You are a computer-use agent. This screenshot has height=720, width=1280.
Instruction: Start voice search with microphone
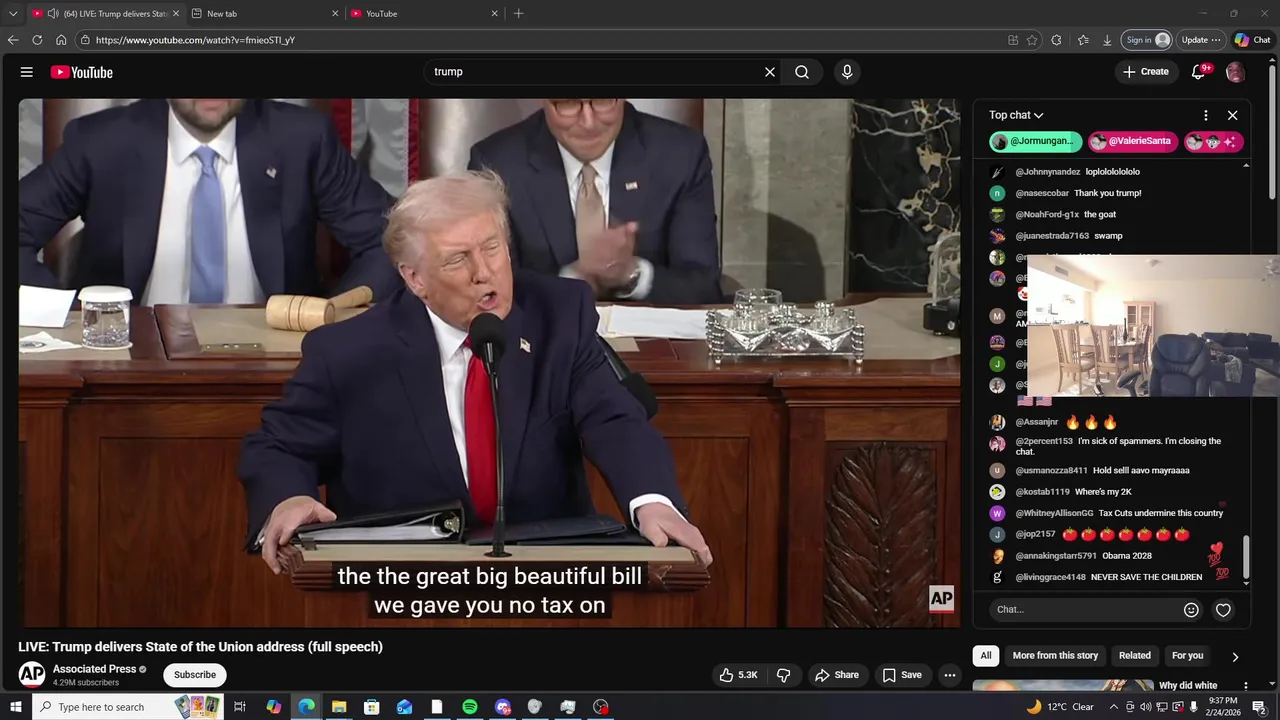[x=847, y=72]
